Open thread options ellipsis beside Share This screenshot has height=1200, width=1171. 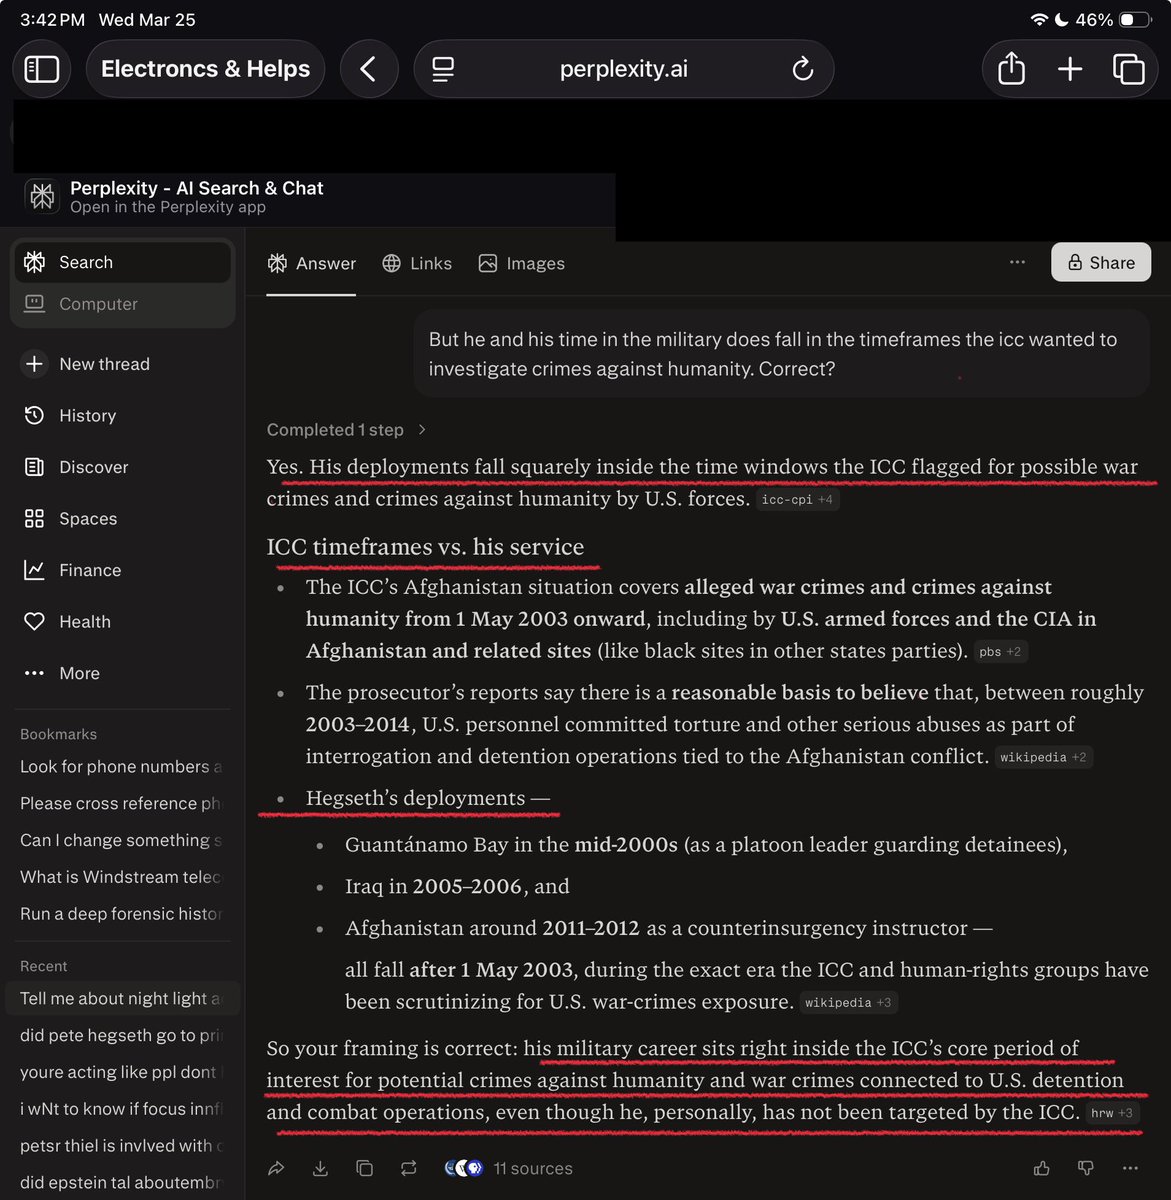point(1017,262)
